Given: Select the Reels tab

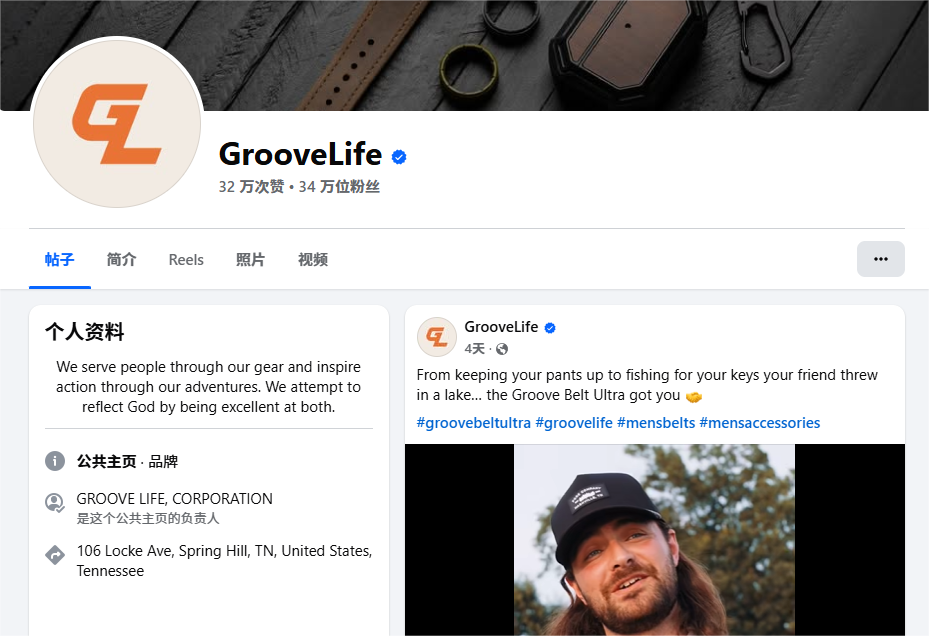Looking at the screenshot, I should (186, 260).
